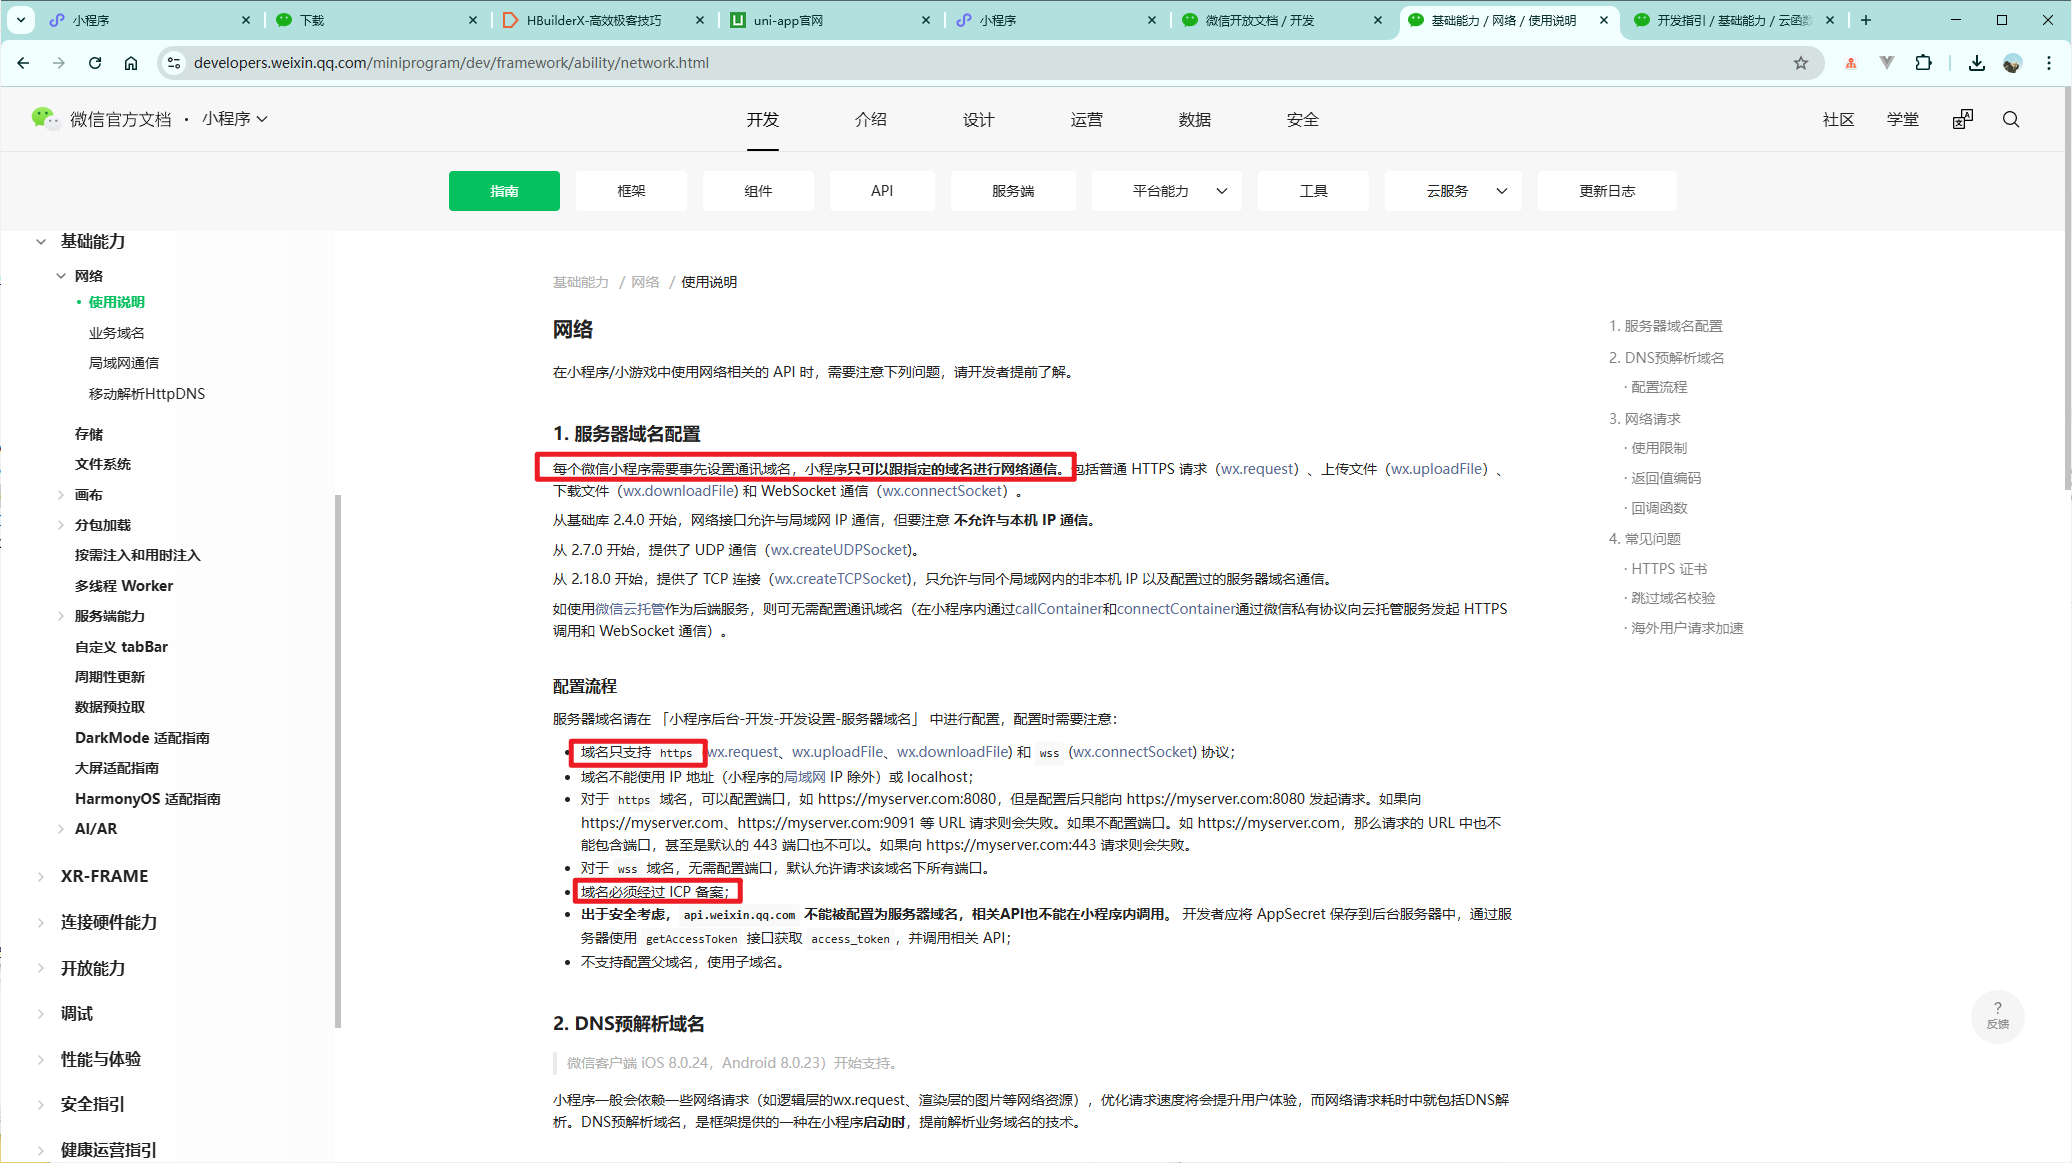Expand the 调试 section
Screen dimensions: 2072x1163
pos(41,1013)
